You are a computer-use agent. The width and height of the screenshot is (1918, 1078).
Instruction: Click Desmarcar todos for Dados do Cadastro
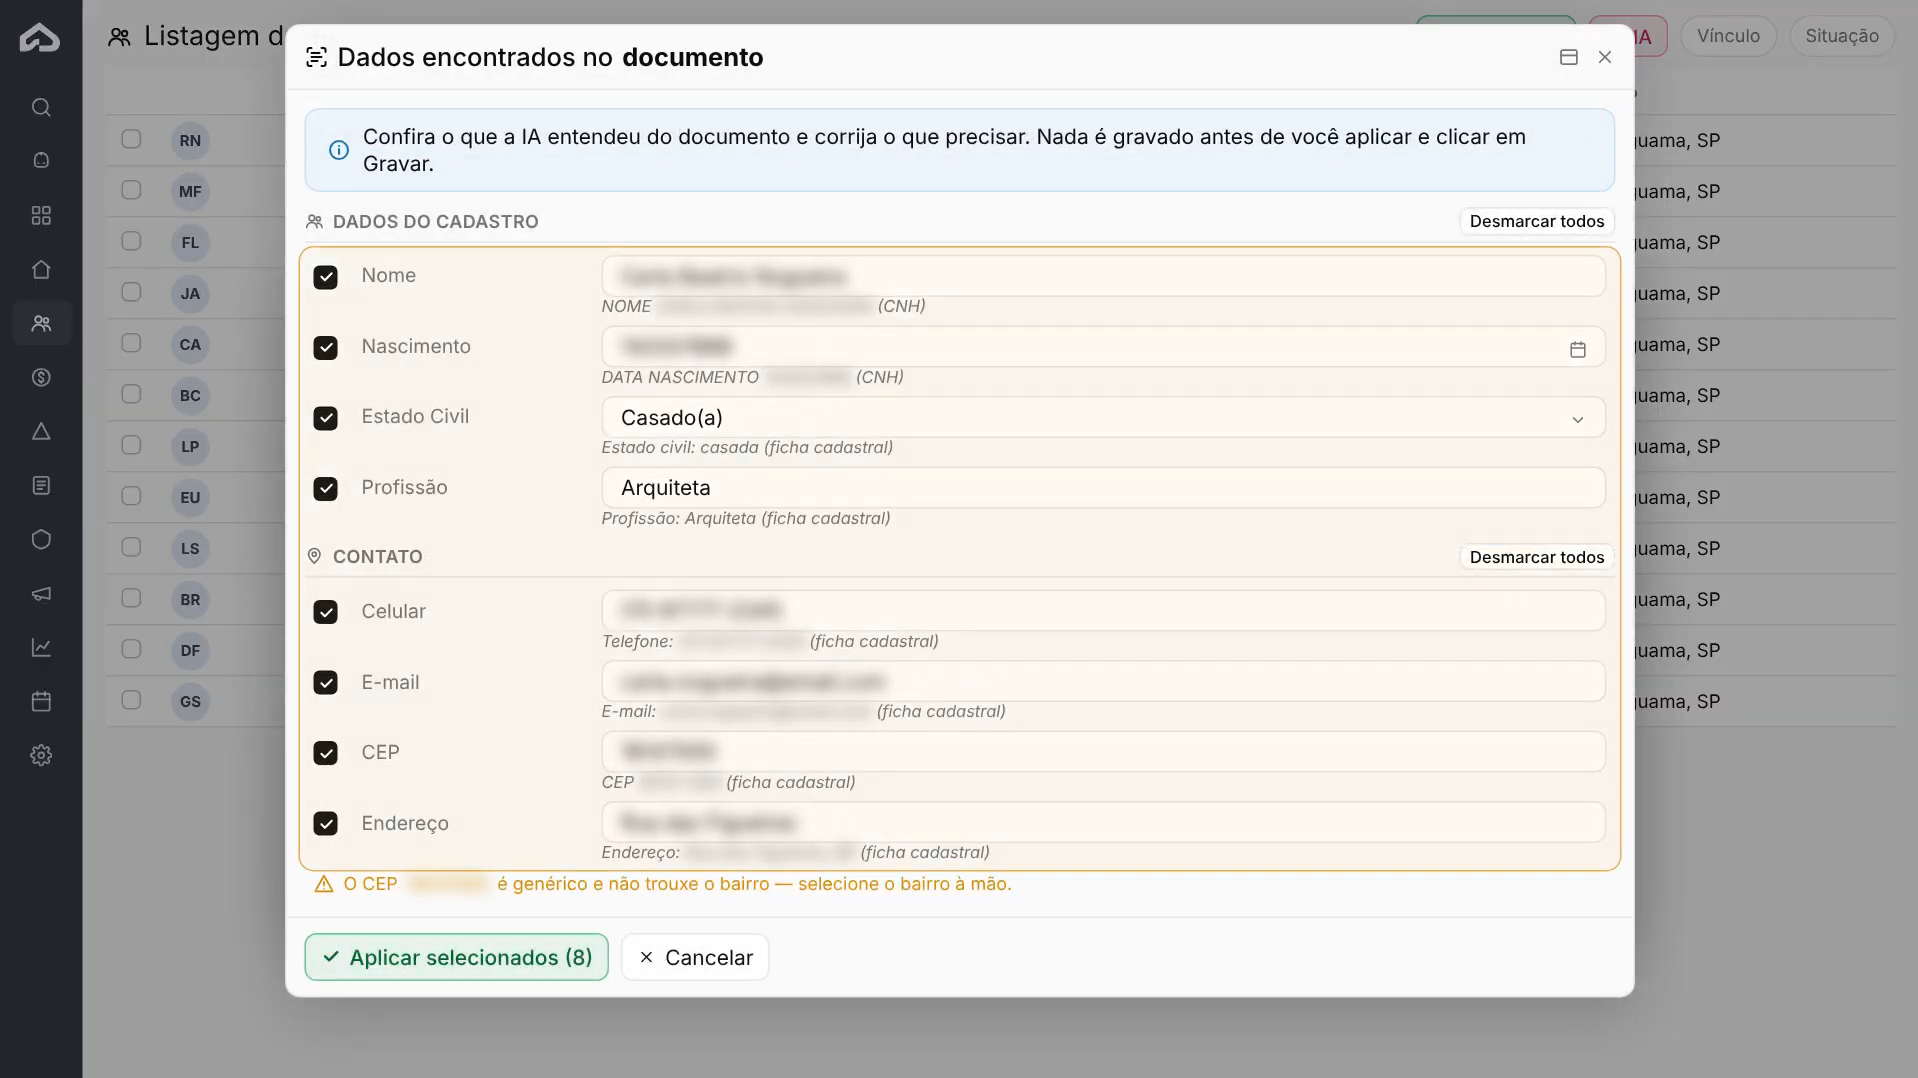click(x=1536, y=221)
